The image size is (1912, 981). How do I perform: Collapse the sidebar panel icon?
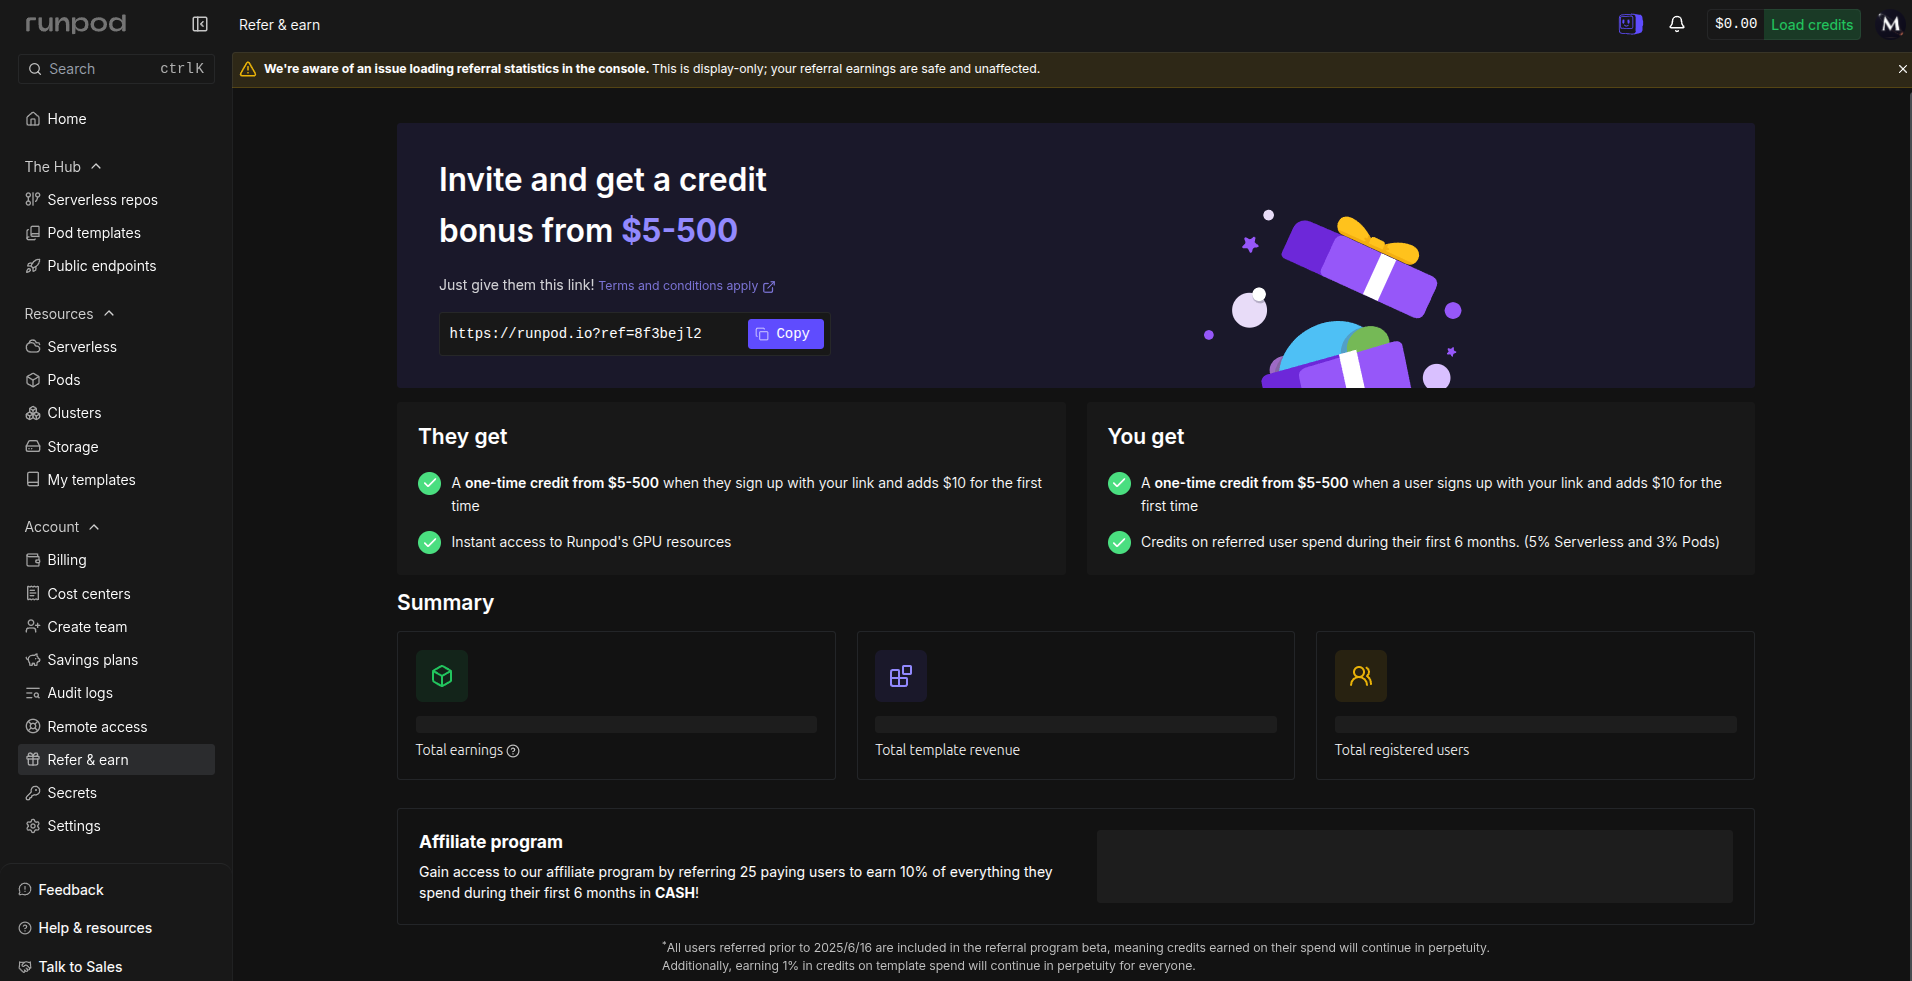(x=200, y=24)
